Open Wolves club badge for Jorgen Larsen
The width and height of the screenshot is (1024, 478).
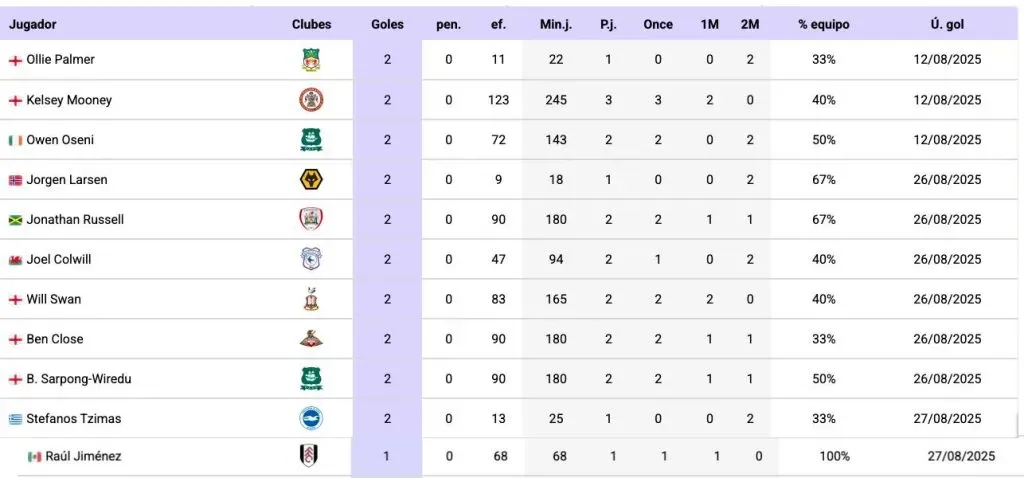tap(312, 180)
